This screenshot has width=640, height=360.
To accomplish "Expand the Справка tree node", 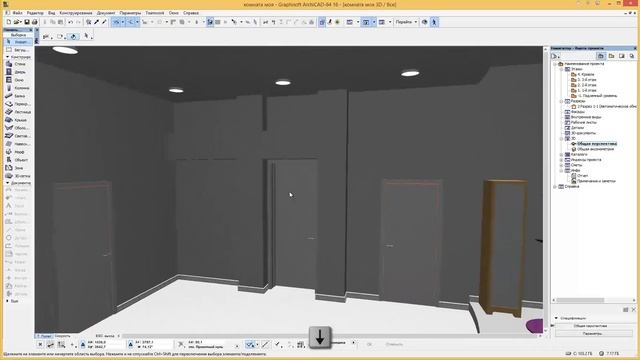I will (555, 187).
